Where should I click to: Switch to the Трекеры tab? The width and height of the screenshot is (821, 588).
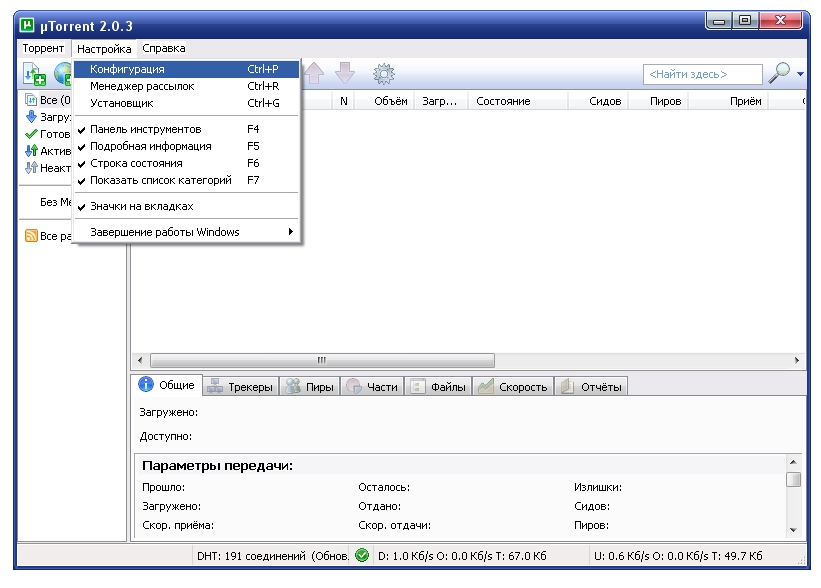(240, 387)
